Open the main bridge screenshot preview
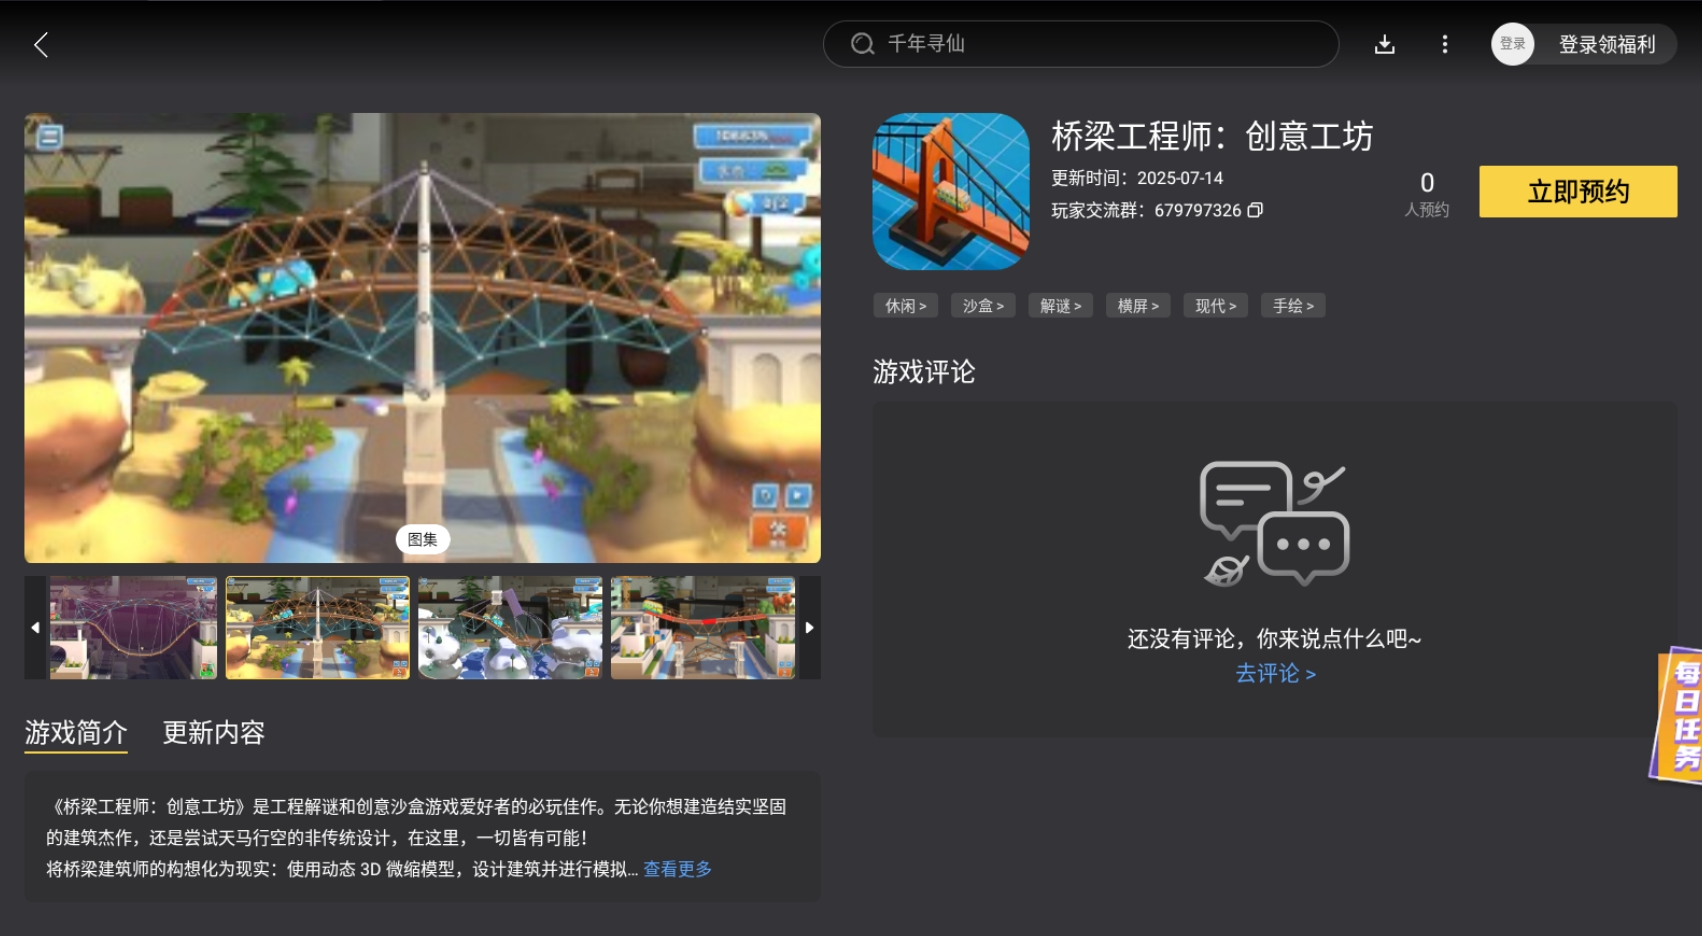Image resolution: width=1702 pixels, height=936 pixels. click(x=422, y=338)
